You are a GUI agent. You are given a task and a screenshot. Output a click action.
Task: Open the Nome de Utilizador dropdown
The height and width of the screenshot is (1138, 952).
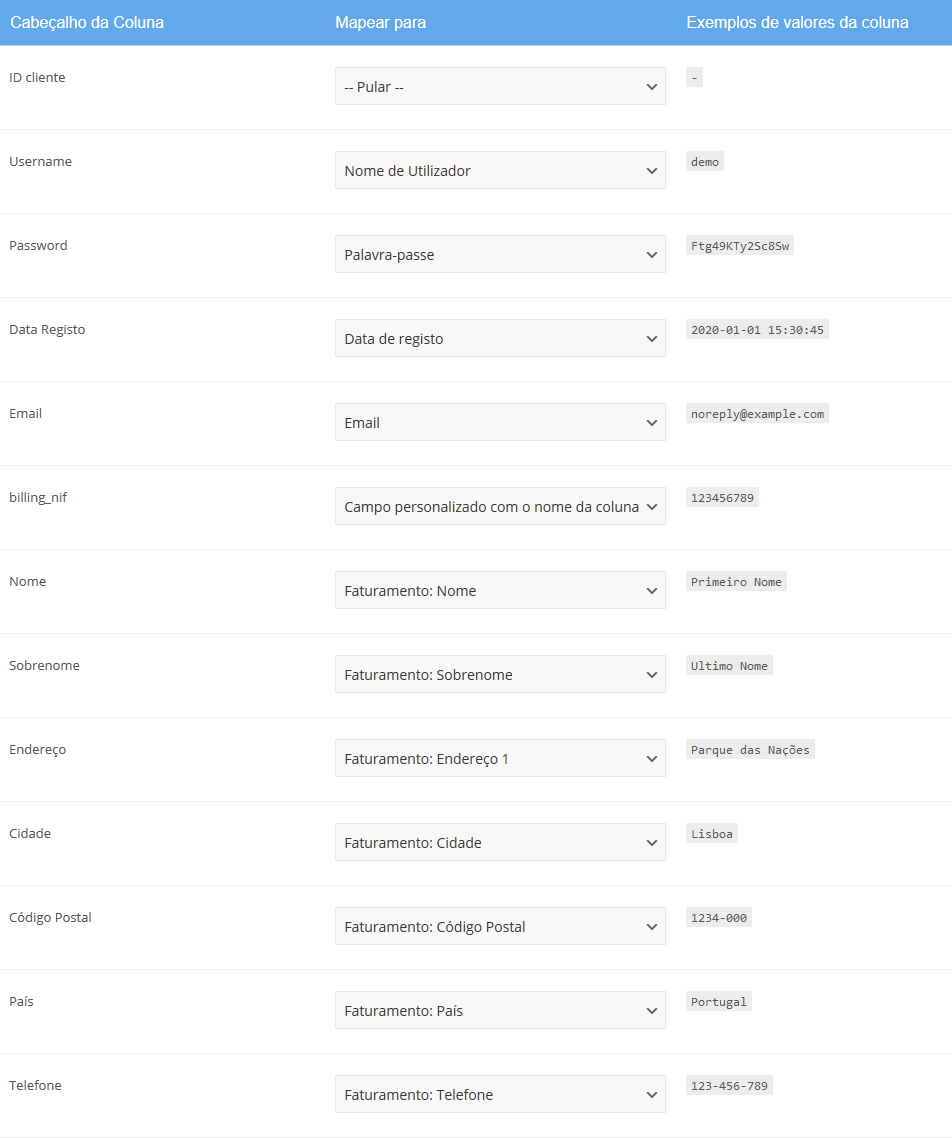(500, 171)
